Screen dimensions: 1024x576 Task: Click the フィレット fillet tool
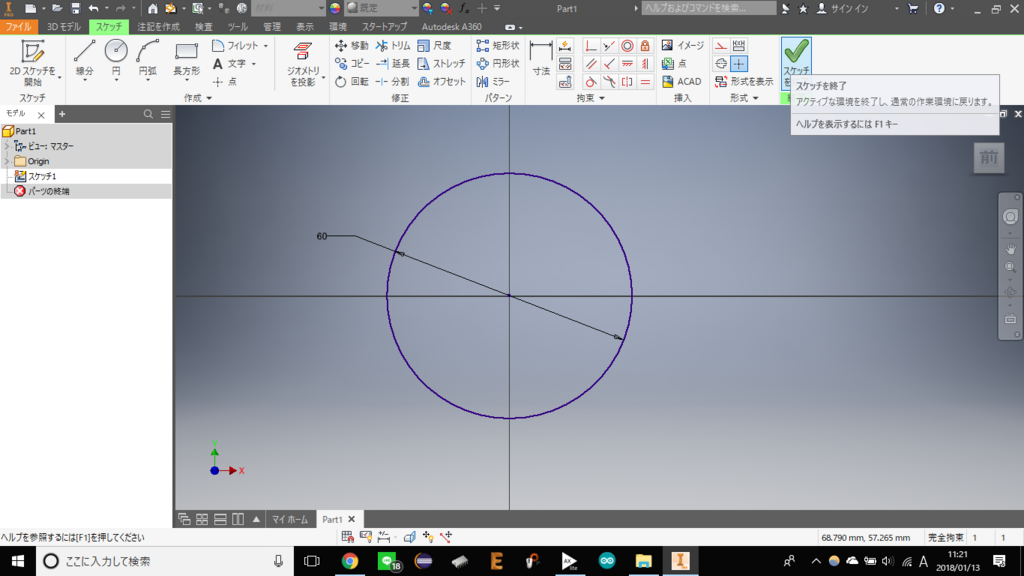(x=236, y=46)
